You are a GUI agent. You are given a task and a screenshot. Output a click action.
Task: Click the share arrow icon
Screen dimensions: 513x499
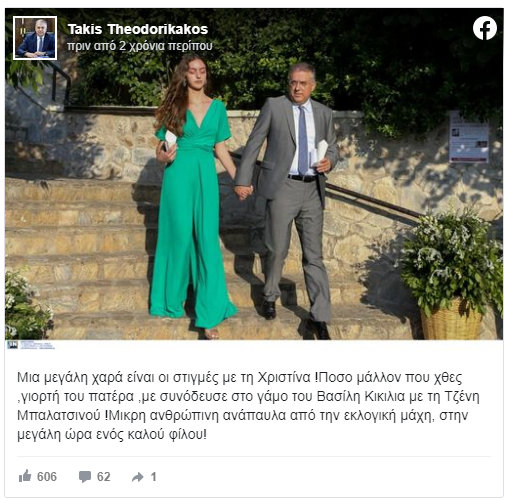pos(137,477)
